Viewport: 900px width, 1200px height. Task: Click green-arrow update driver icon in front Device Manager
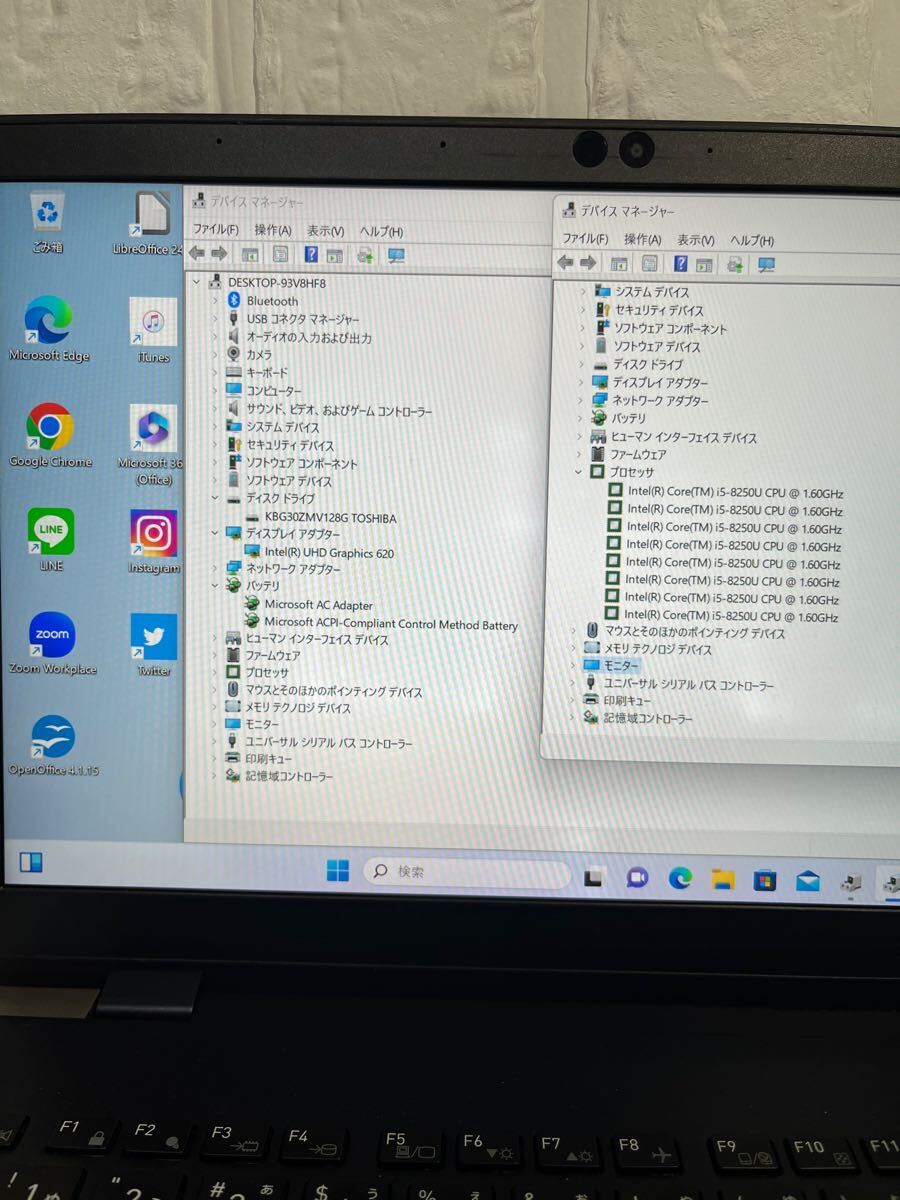tap(735, 264)
